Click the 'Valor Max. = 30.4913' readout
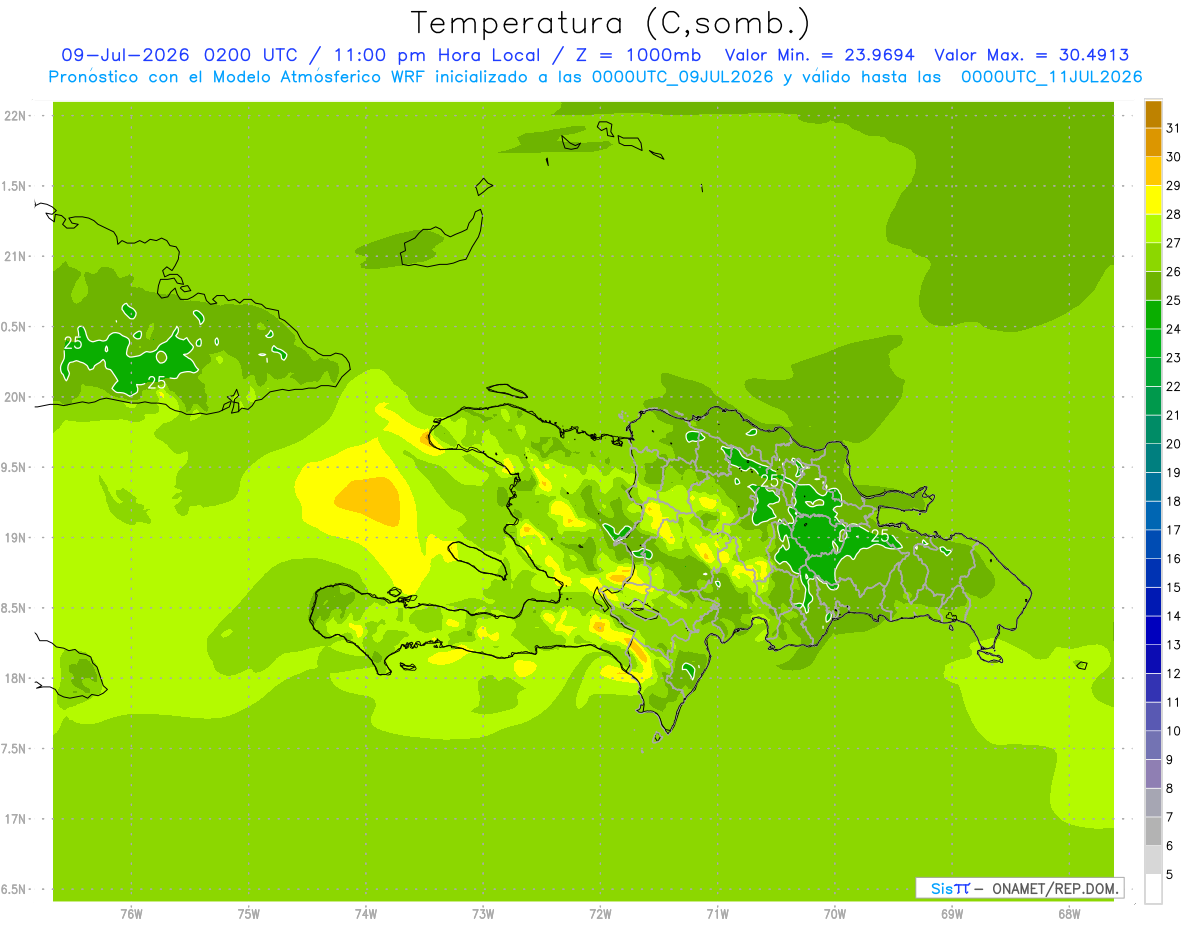 click(x=1032, y=55)
